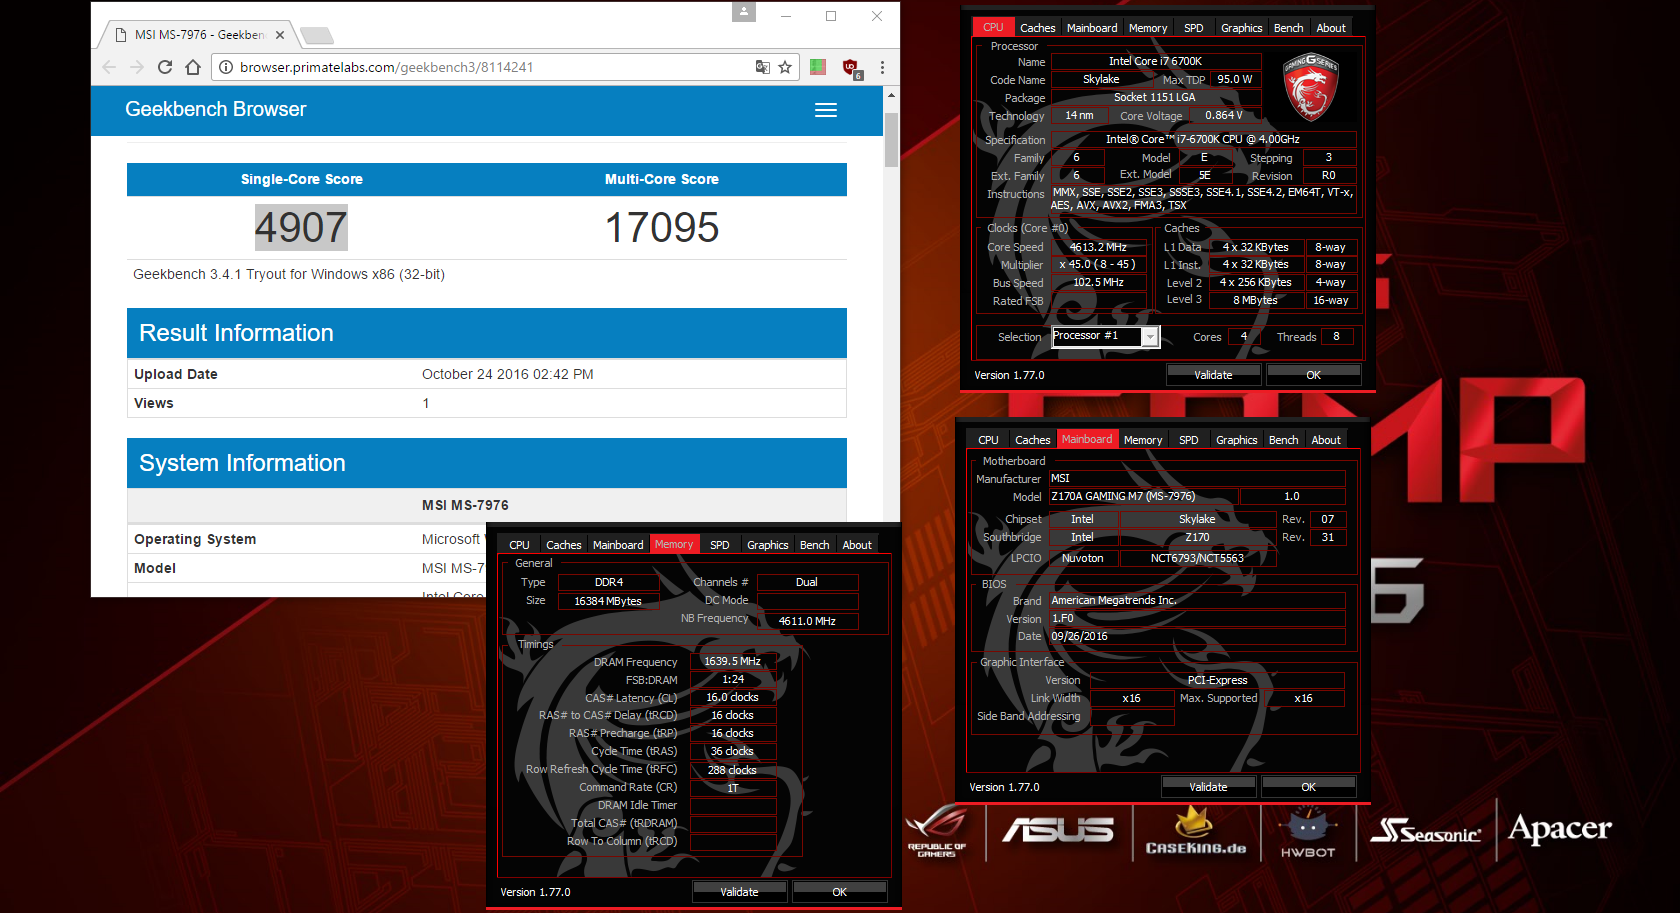The image size is (1680, 913).
Task: Click Republic of Gamers logo
Action: tap(937, 831)
